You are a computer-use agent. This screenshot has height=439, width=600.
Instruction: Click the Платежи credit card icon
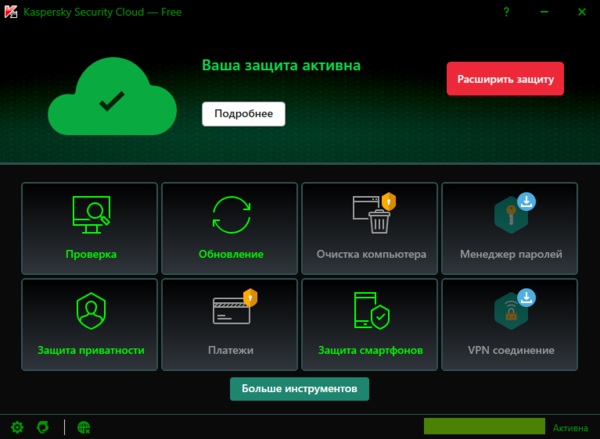coord(232,311)
